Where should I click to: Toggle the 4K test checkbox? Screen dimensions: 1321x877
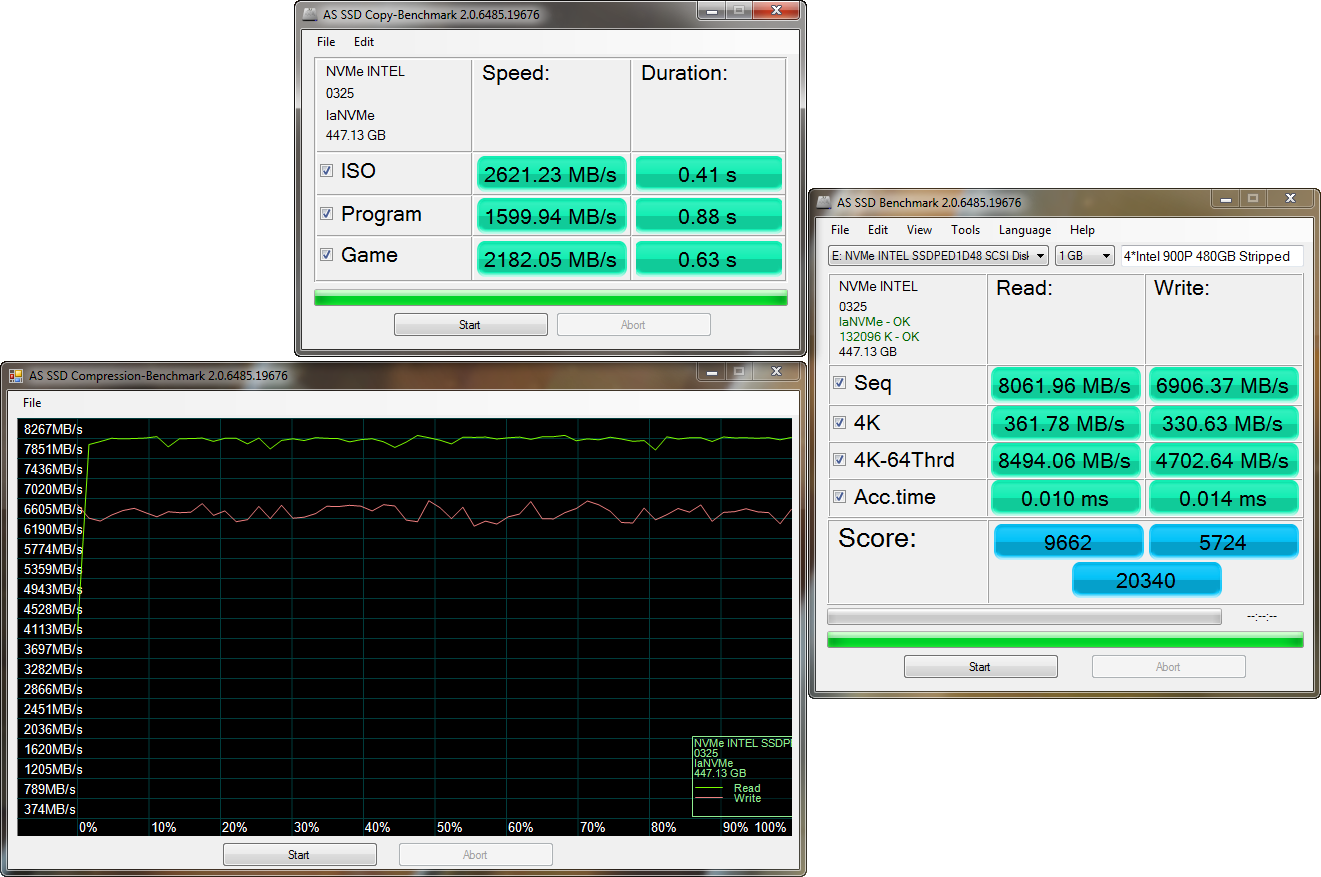coord(840,423)
